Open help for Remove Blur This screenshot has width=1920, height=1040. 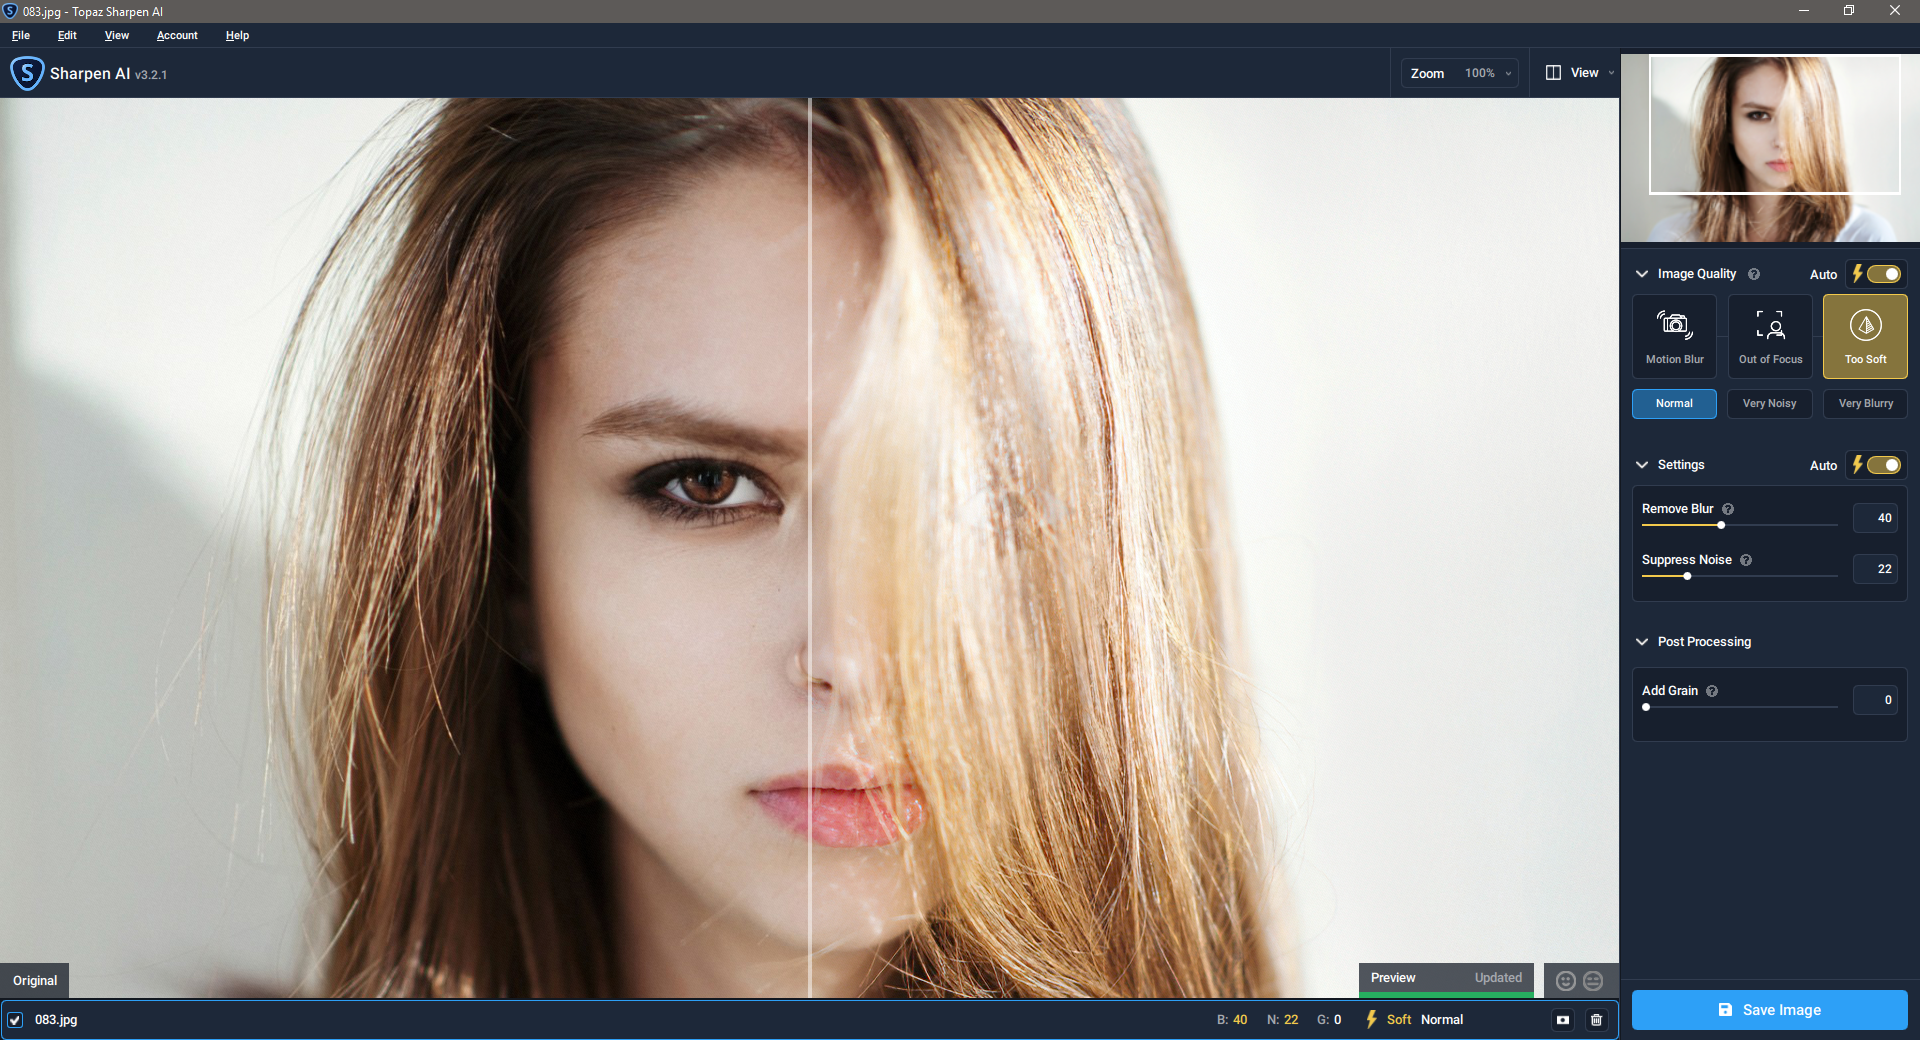click(x=1728, y=509)
